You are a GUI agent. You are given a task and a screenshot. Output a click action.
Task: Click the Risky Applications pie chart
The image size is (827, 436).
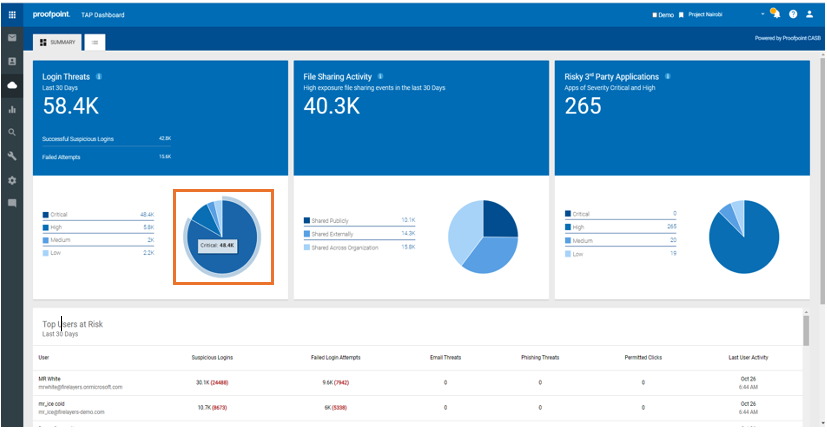click(x=744, y=237)
